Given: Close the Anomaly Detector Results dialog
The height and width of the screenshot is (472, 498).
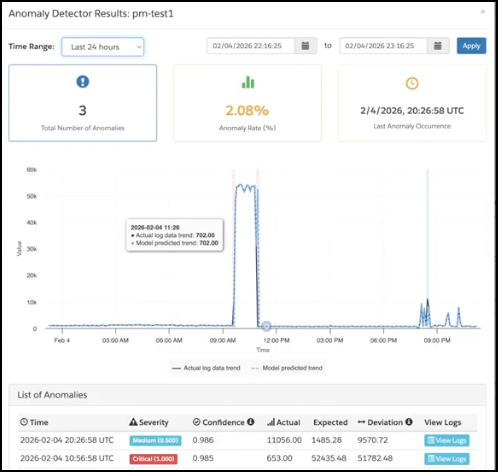Looking at the screenshot, I should coord(482,12).
